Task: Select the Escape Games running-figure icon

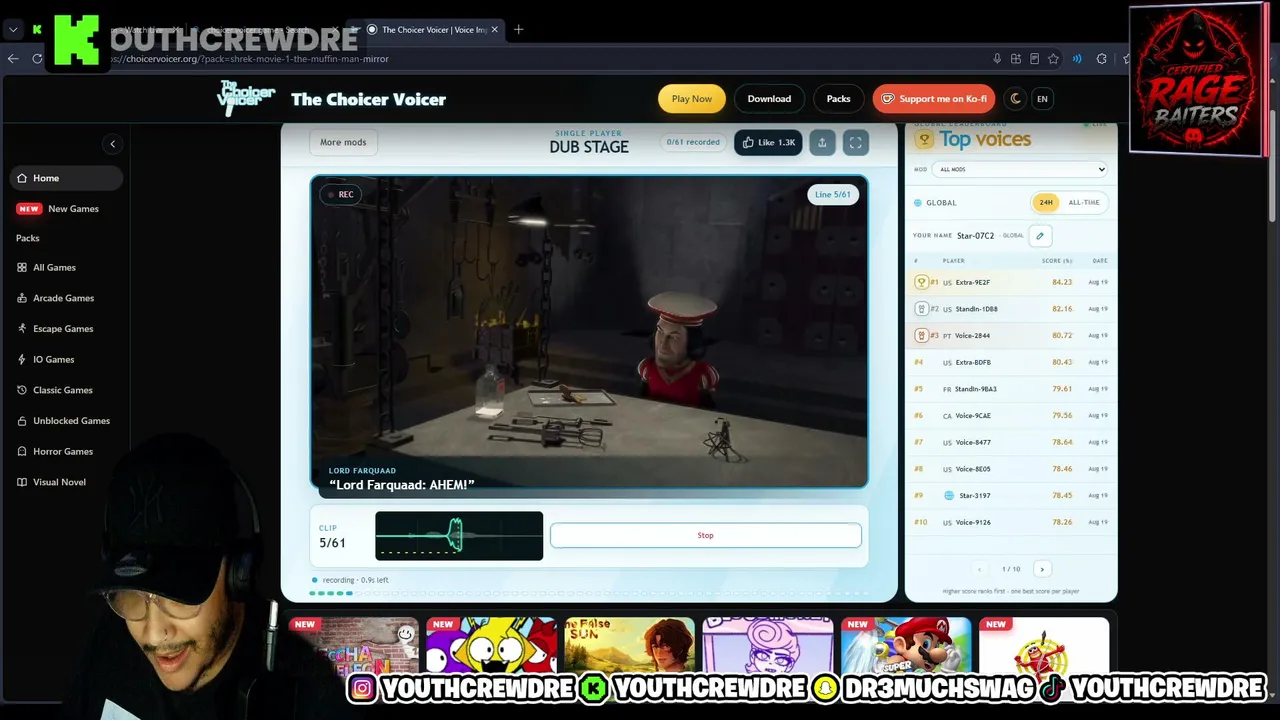Action: click(x=22, y=329)
